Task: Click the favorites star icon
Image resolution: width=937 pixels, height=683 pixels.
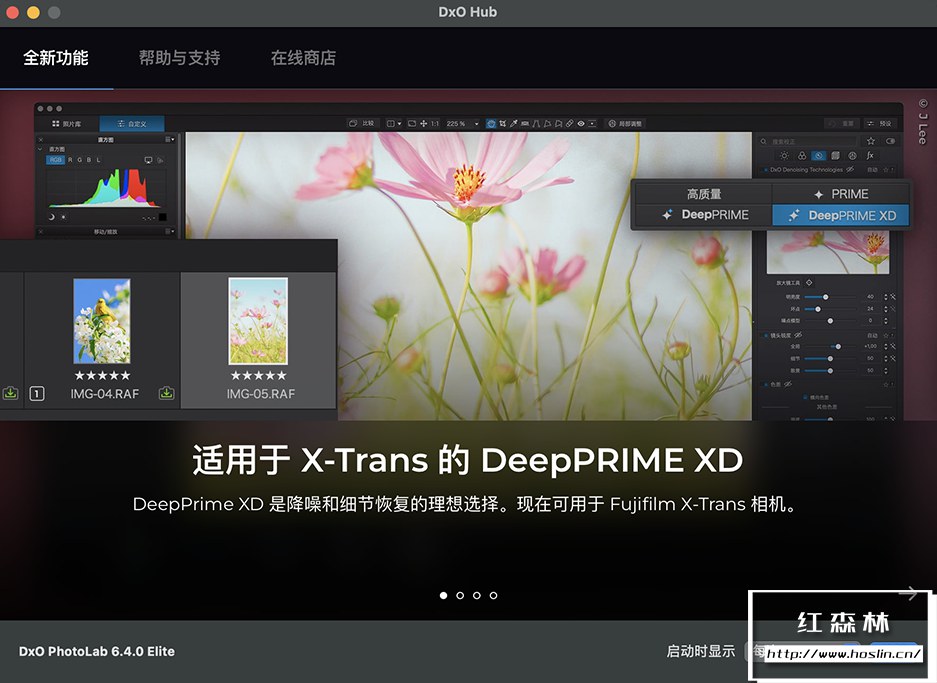Action: [871, 141]
